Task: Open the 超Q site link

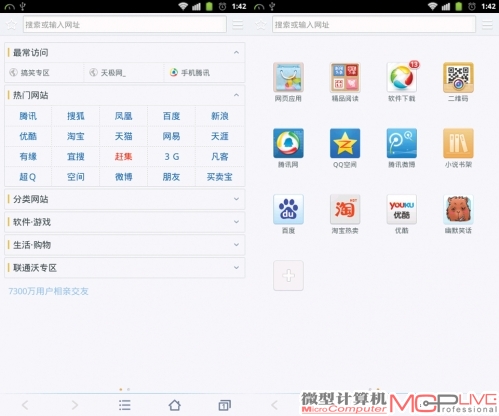Action: 27,177
